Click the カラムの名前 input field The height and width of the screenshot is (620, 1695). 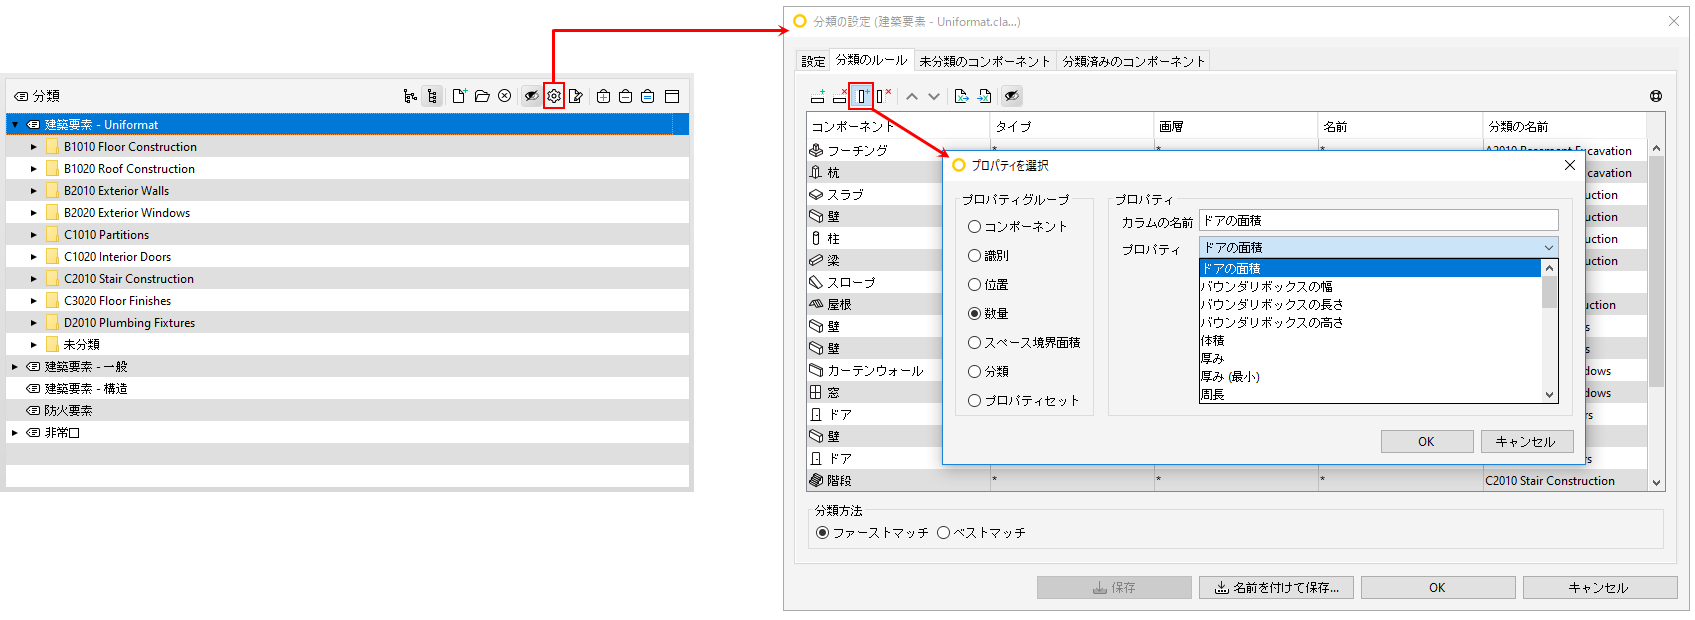point(1378,220)
